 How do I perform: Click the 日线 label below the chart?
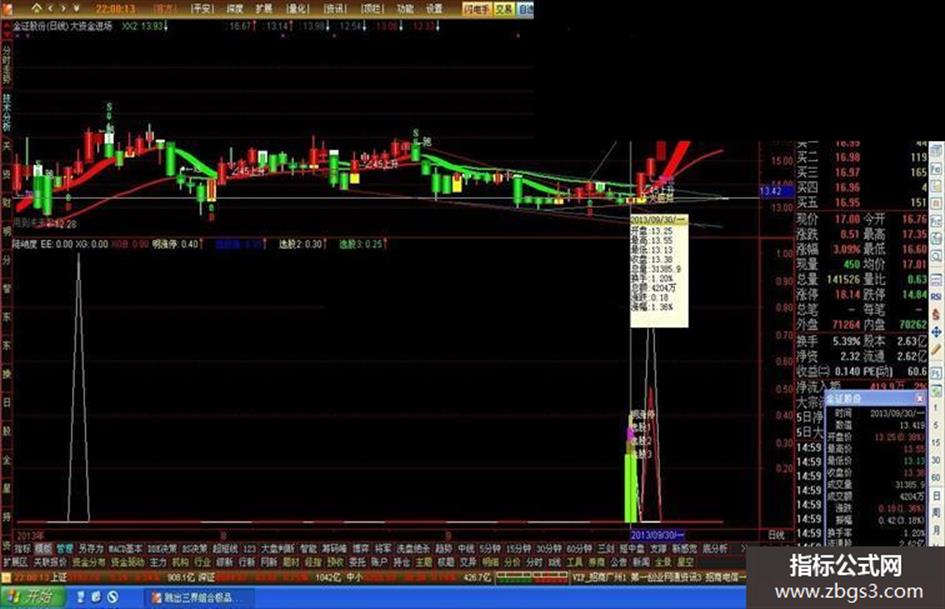pyautogui.click(x=776, y=535)
